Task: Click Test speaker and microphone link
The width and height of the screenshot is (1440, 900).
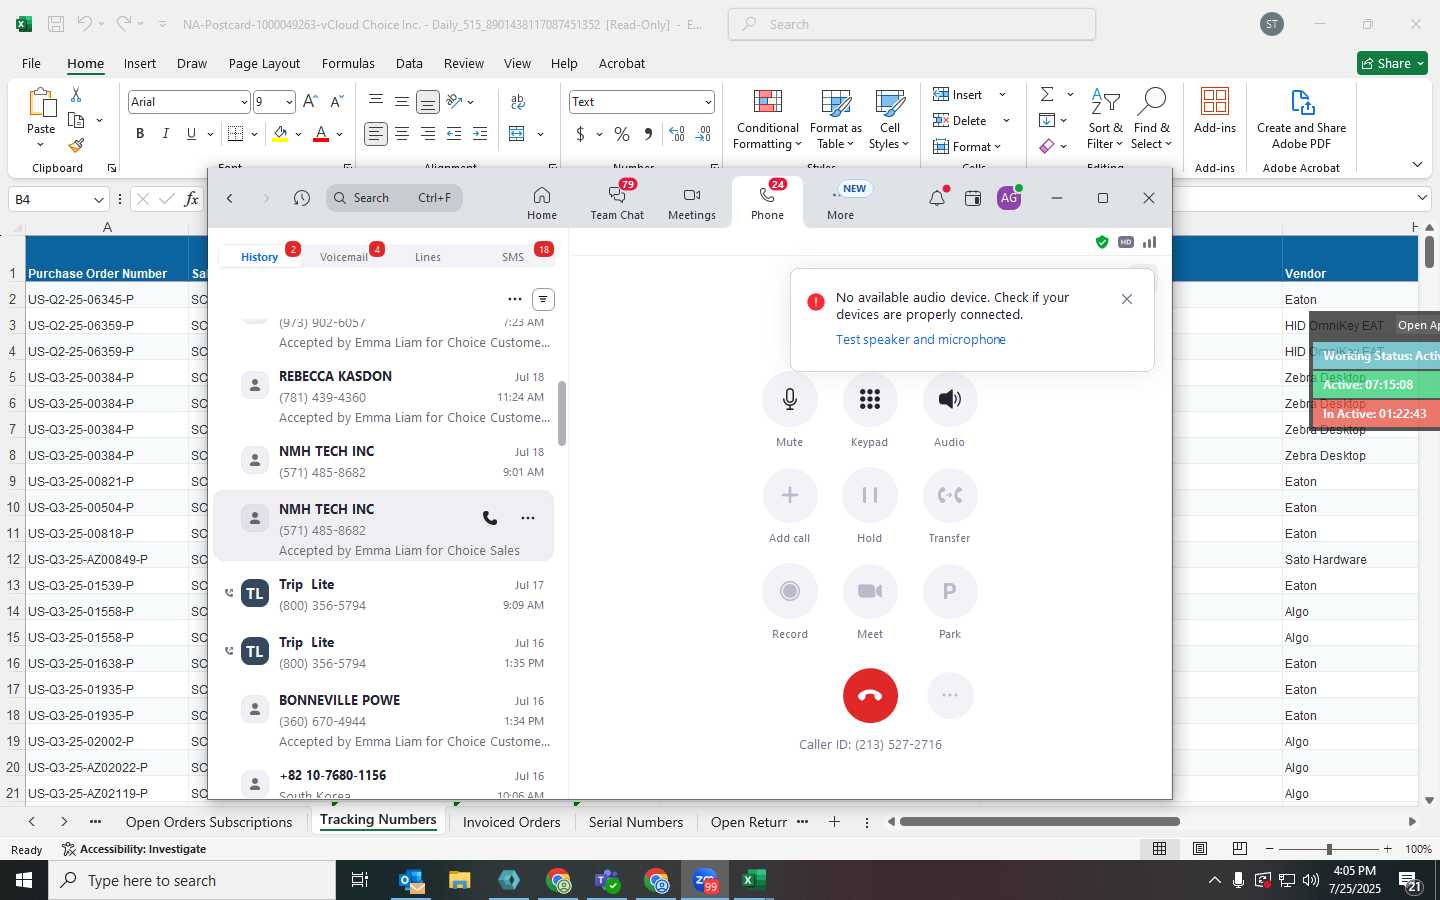Action: pos(921,340)
